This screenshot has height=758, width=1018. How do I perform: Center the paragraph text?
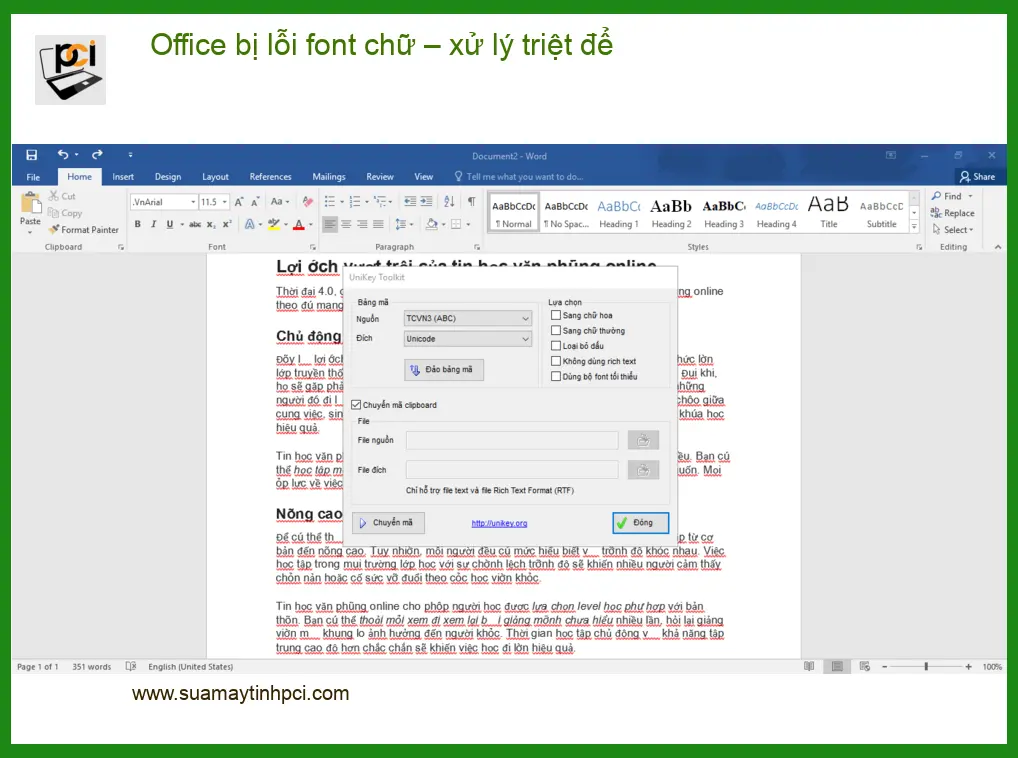click(x=346, y=224)
